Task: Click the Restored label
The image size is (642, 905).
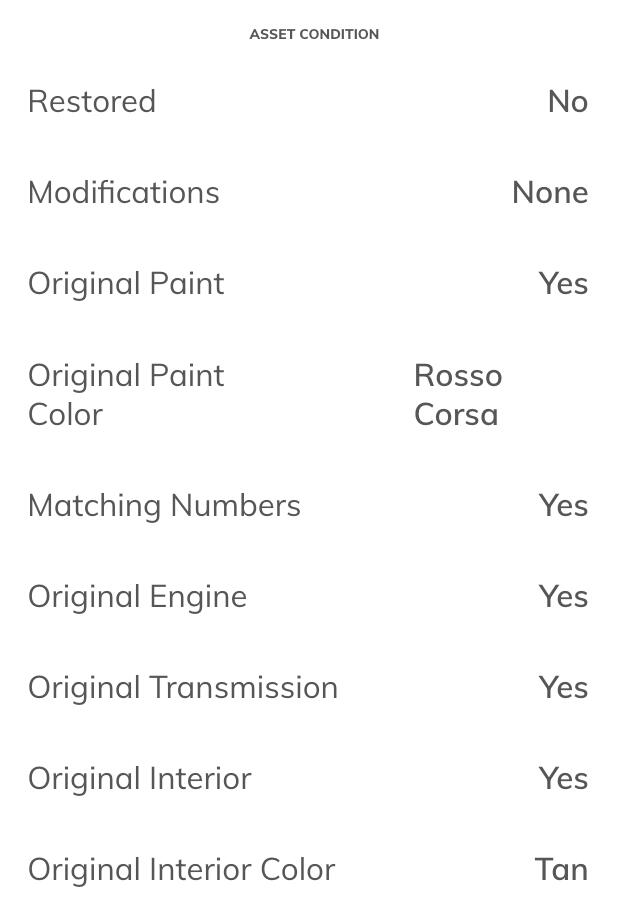Action: [92, 101]
